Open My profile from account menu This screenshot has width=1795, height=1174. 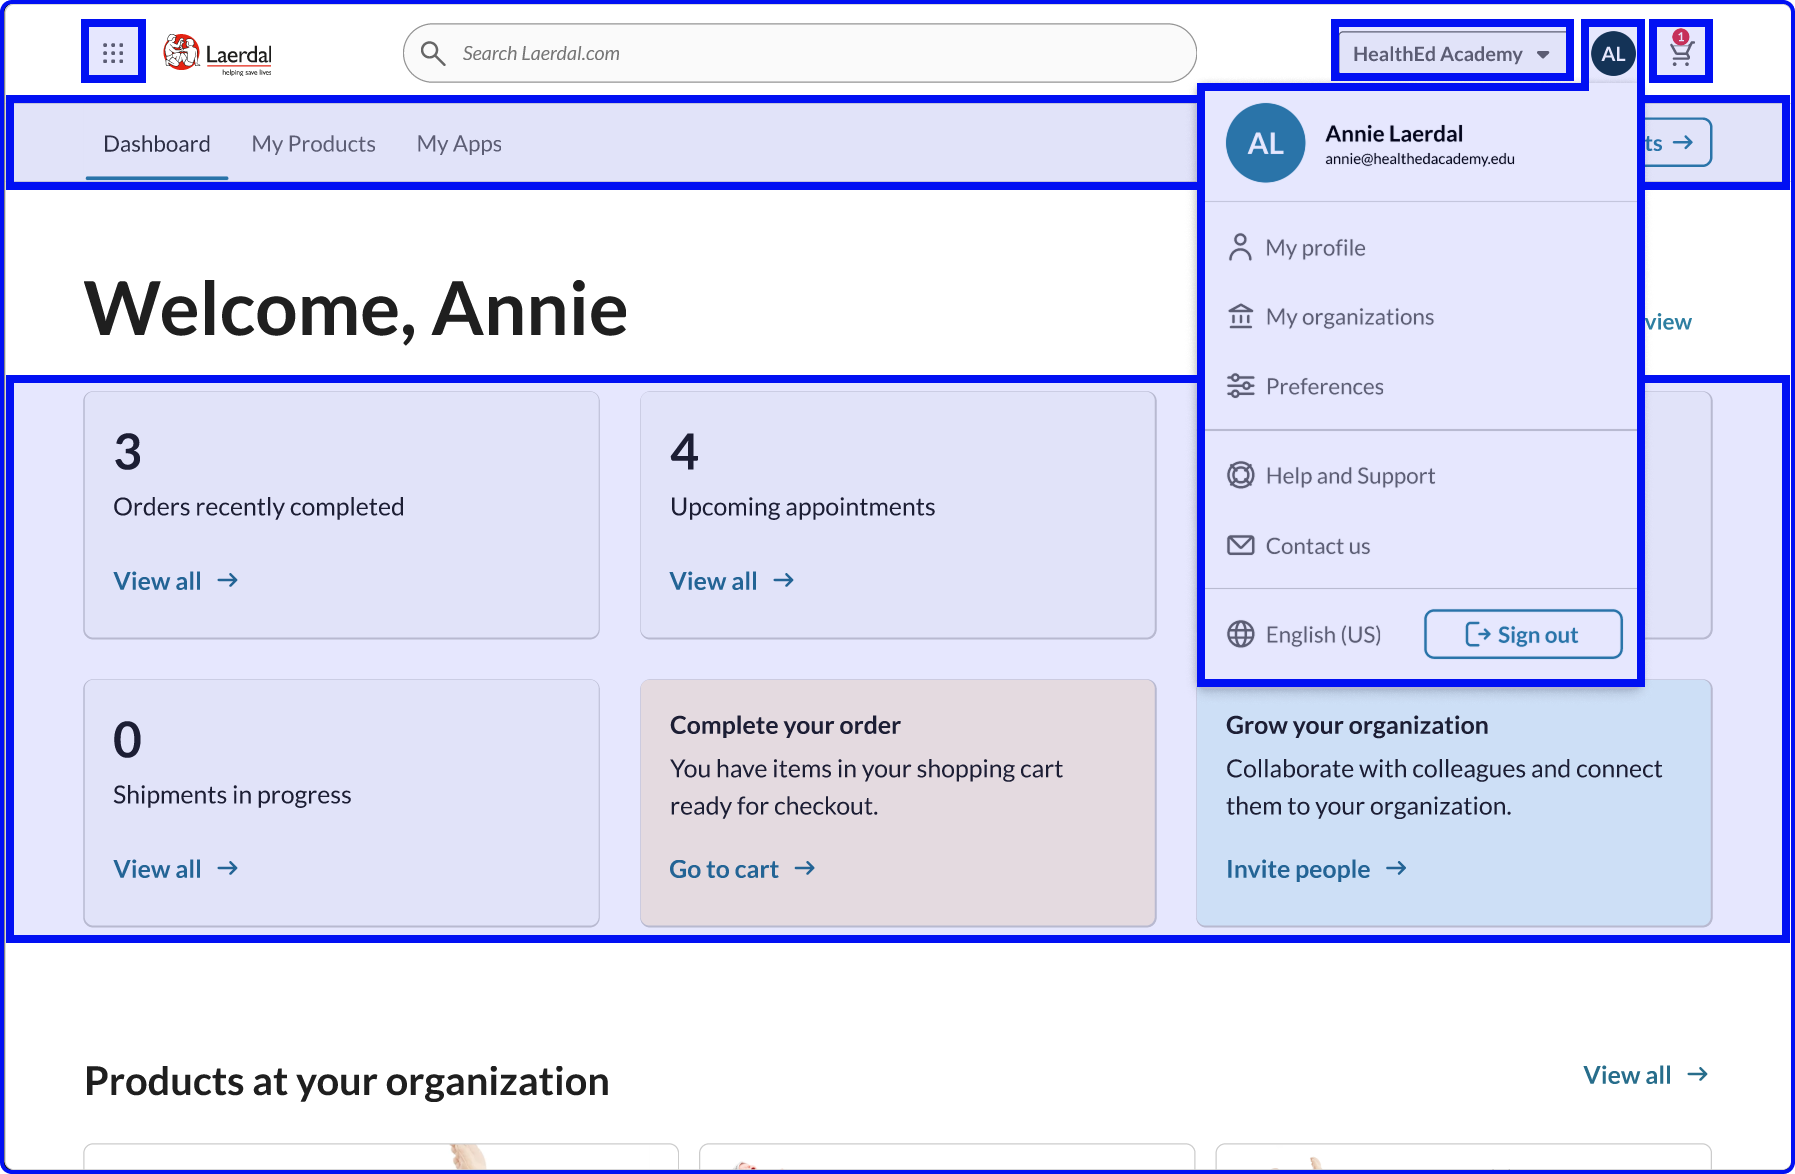[1314, 248]
